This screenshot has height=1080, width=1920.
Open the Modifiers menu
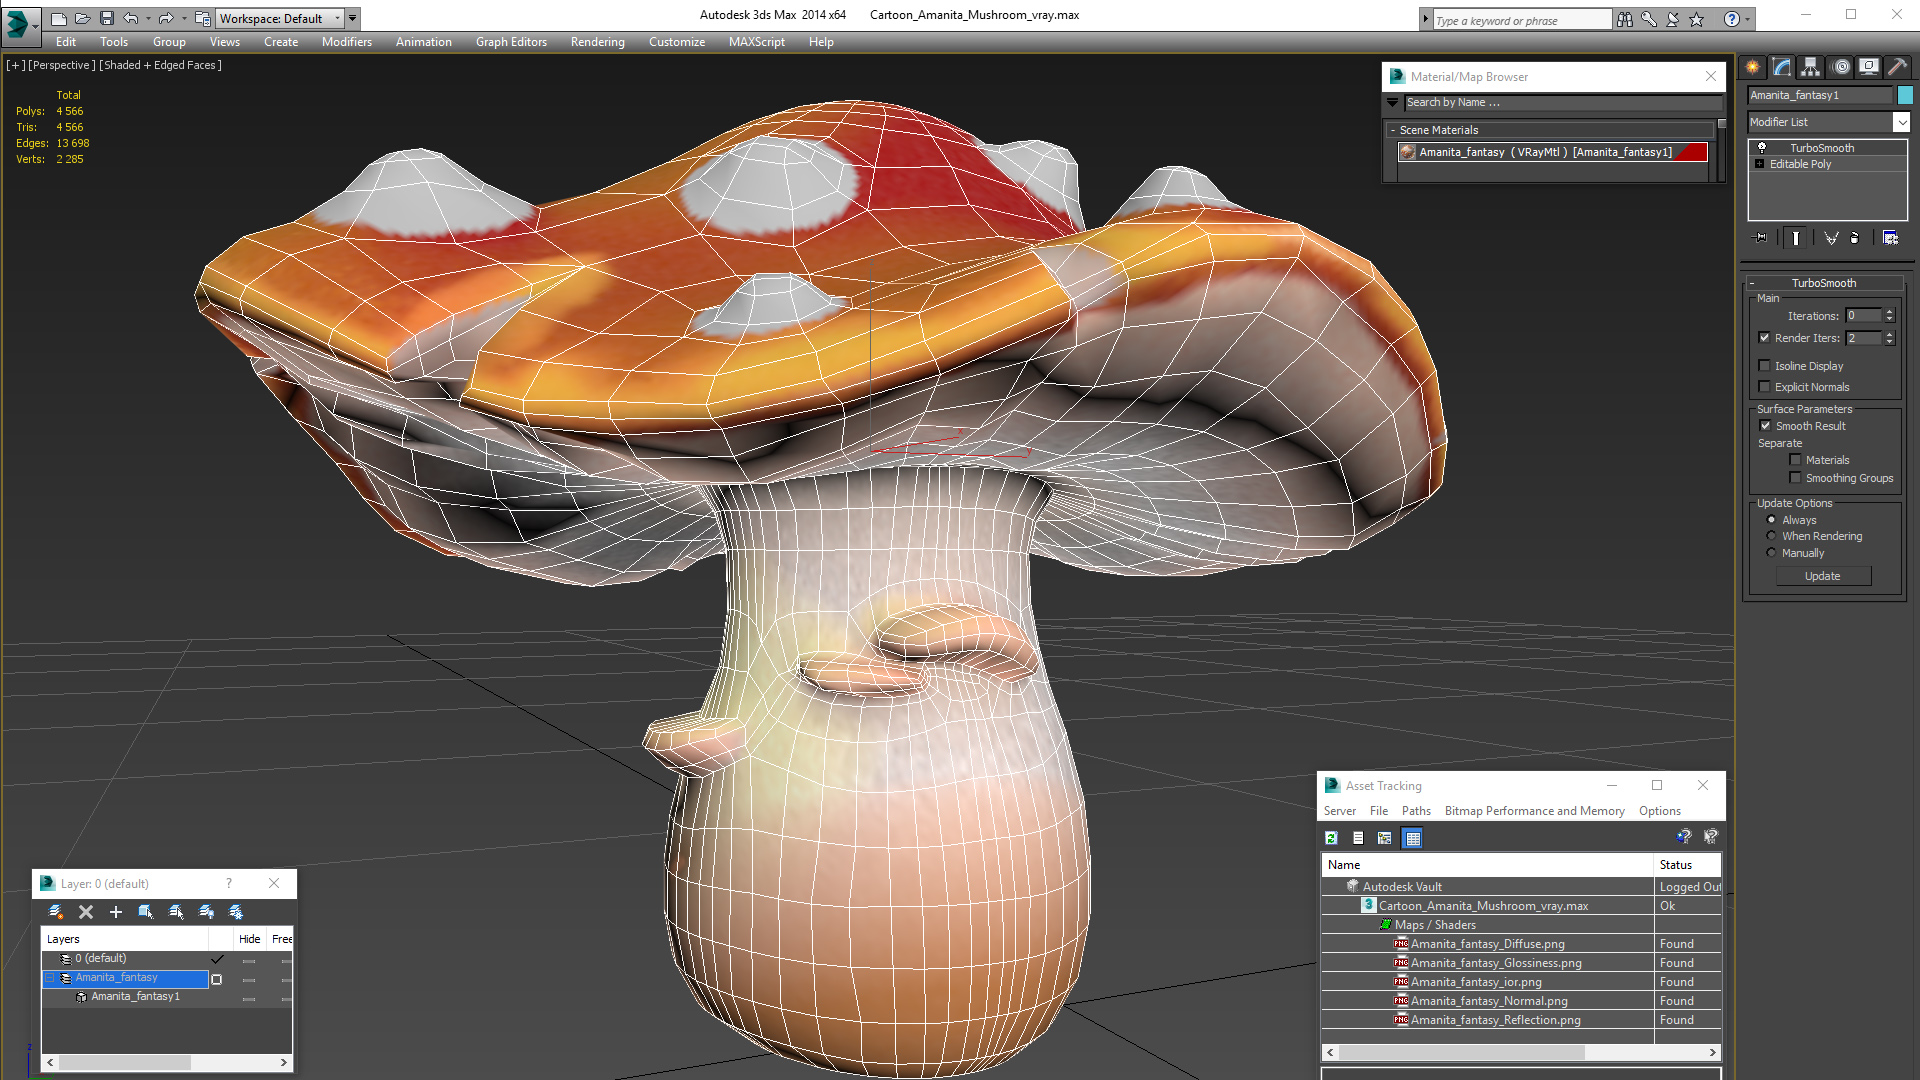347,42
